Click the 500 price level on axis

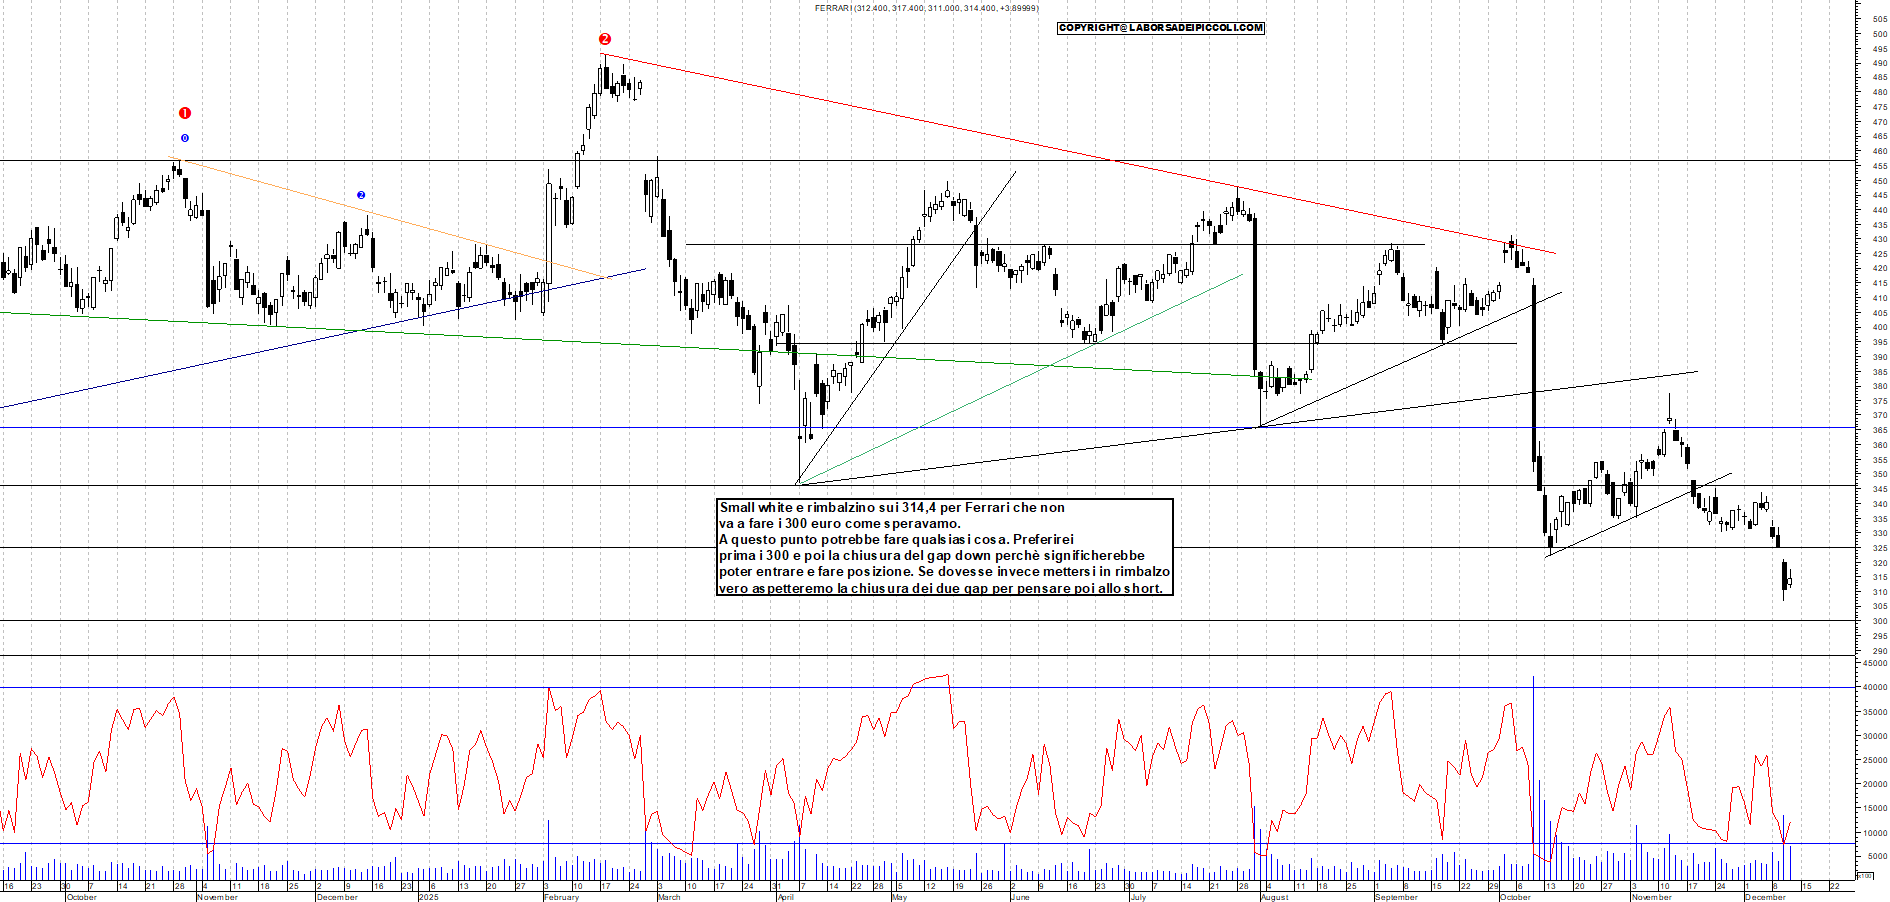pyautogui.click(x=1879, y=34)
